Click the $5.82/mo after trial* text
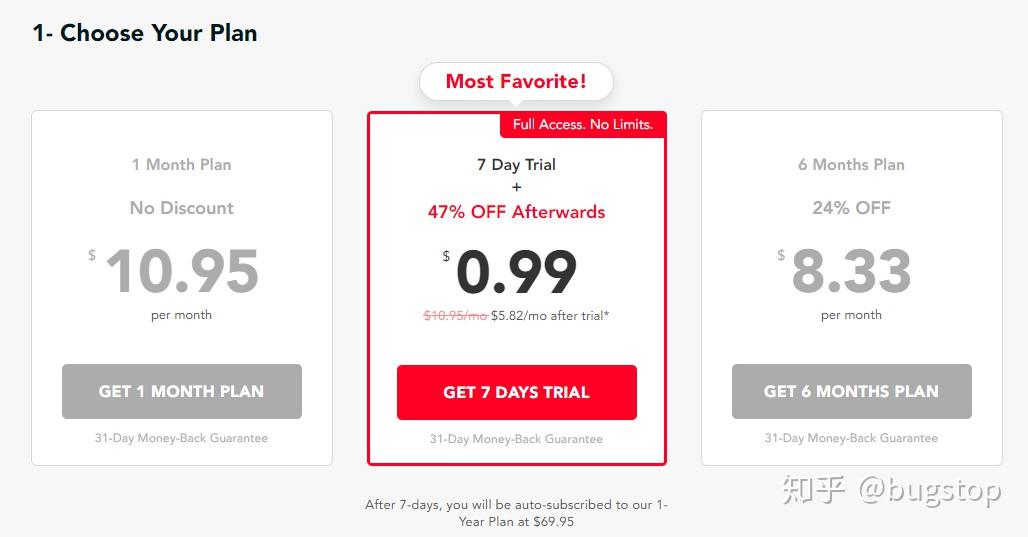 (x=550, y=315)
